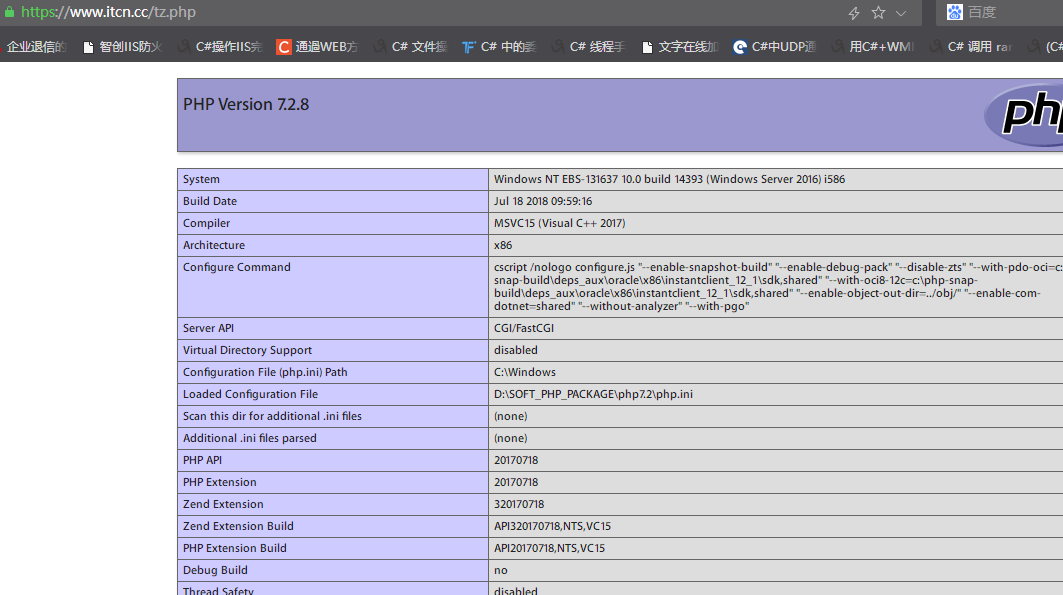The image size is (1063, 595).
Task: Open the TF icon C# 中的 bookmark
Action: (499, 47)
